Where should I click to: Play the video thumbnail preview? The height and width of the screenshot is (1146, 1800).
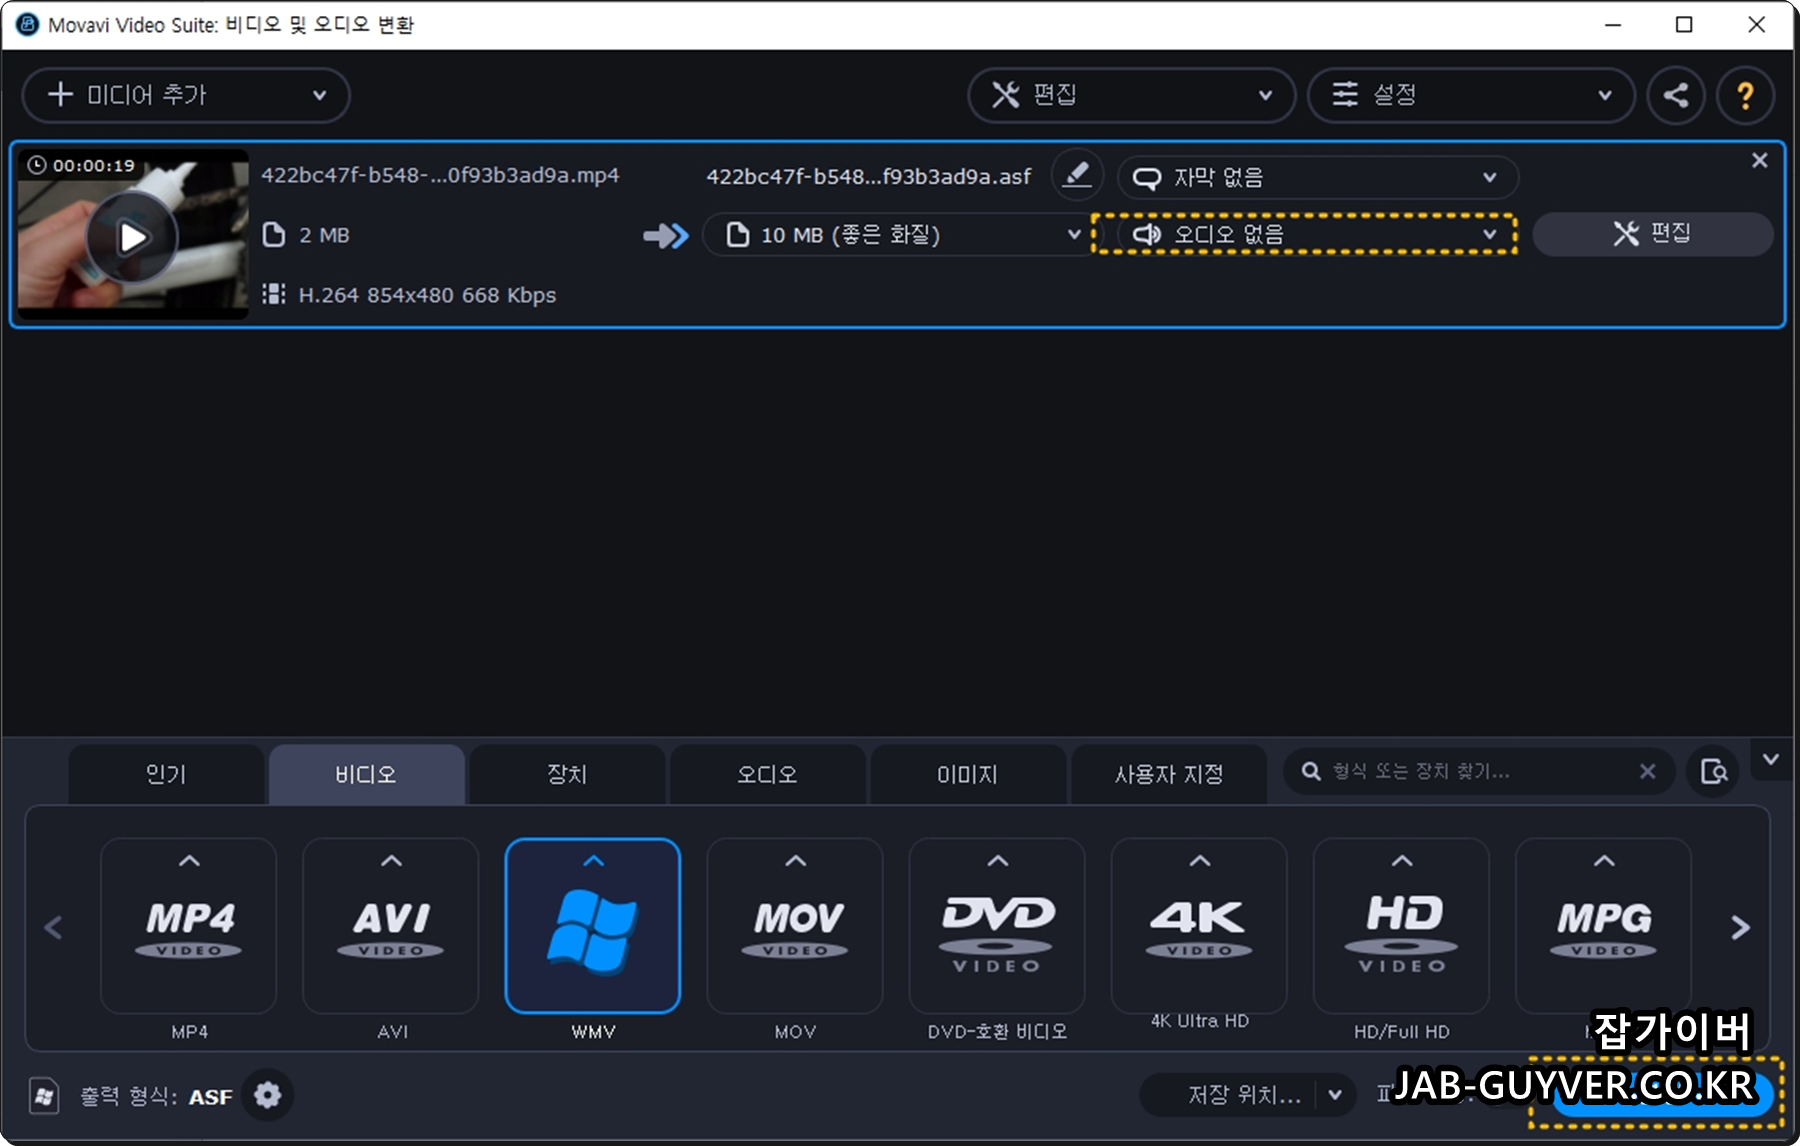click(132, 237)
